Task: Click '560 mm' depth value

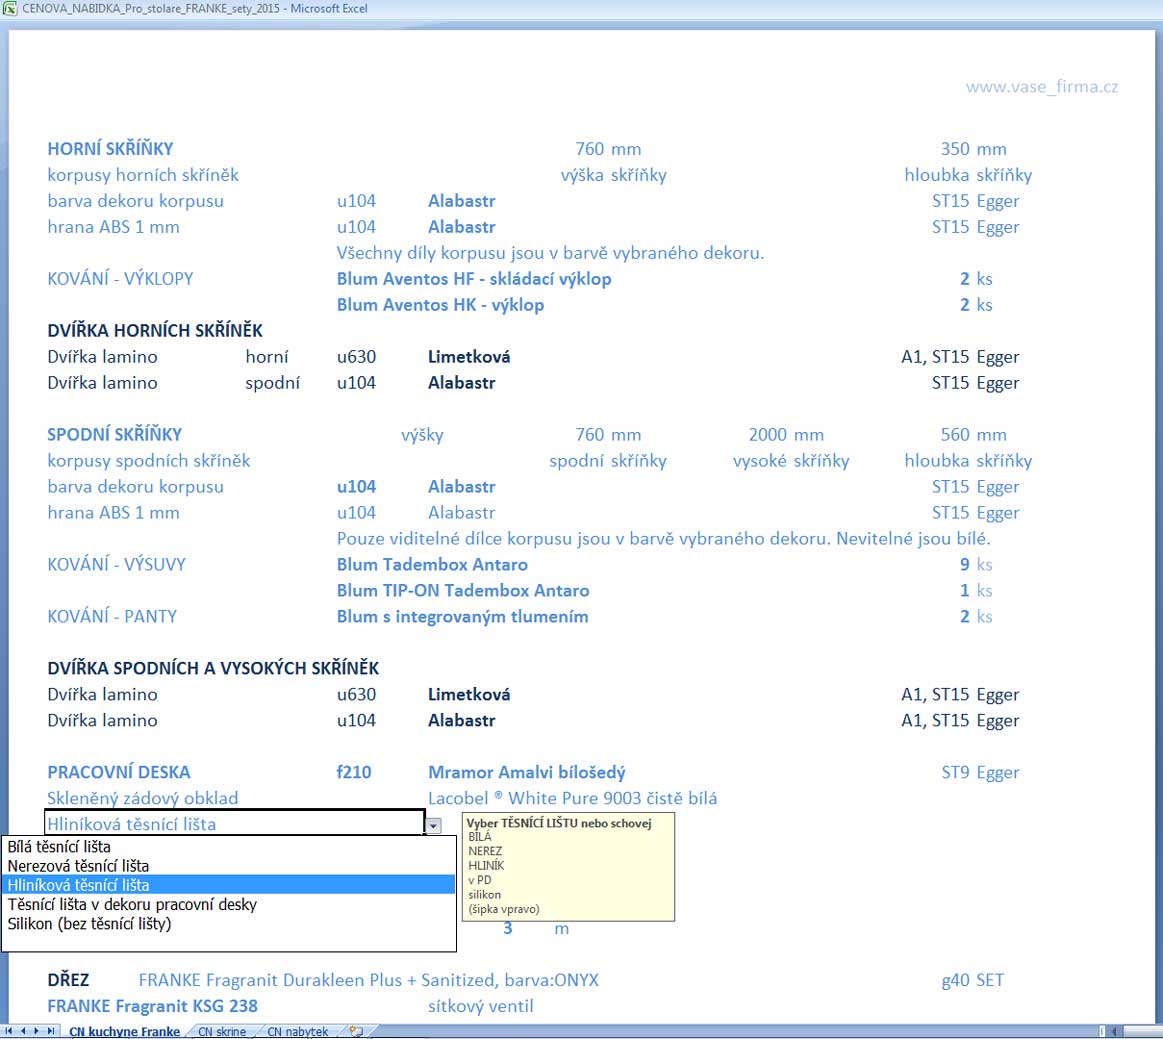Action: pyautogui.click(x=974, y=435)
